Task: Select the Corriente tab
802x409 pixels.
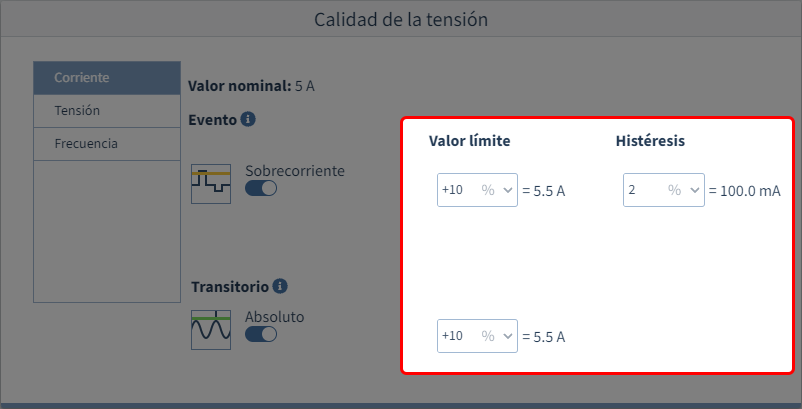Action: point(107,77)
